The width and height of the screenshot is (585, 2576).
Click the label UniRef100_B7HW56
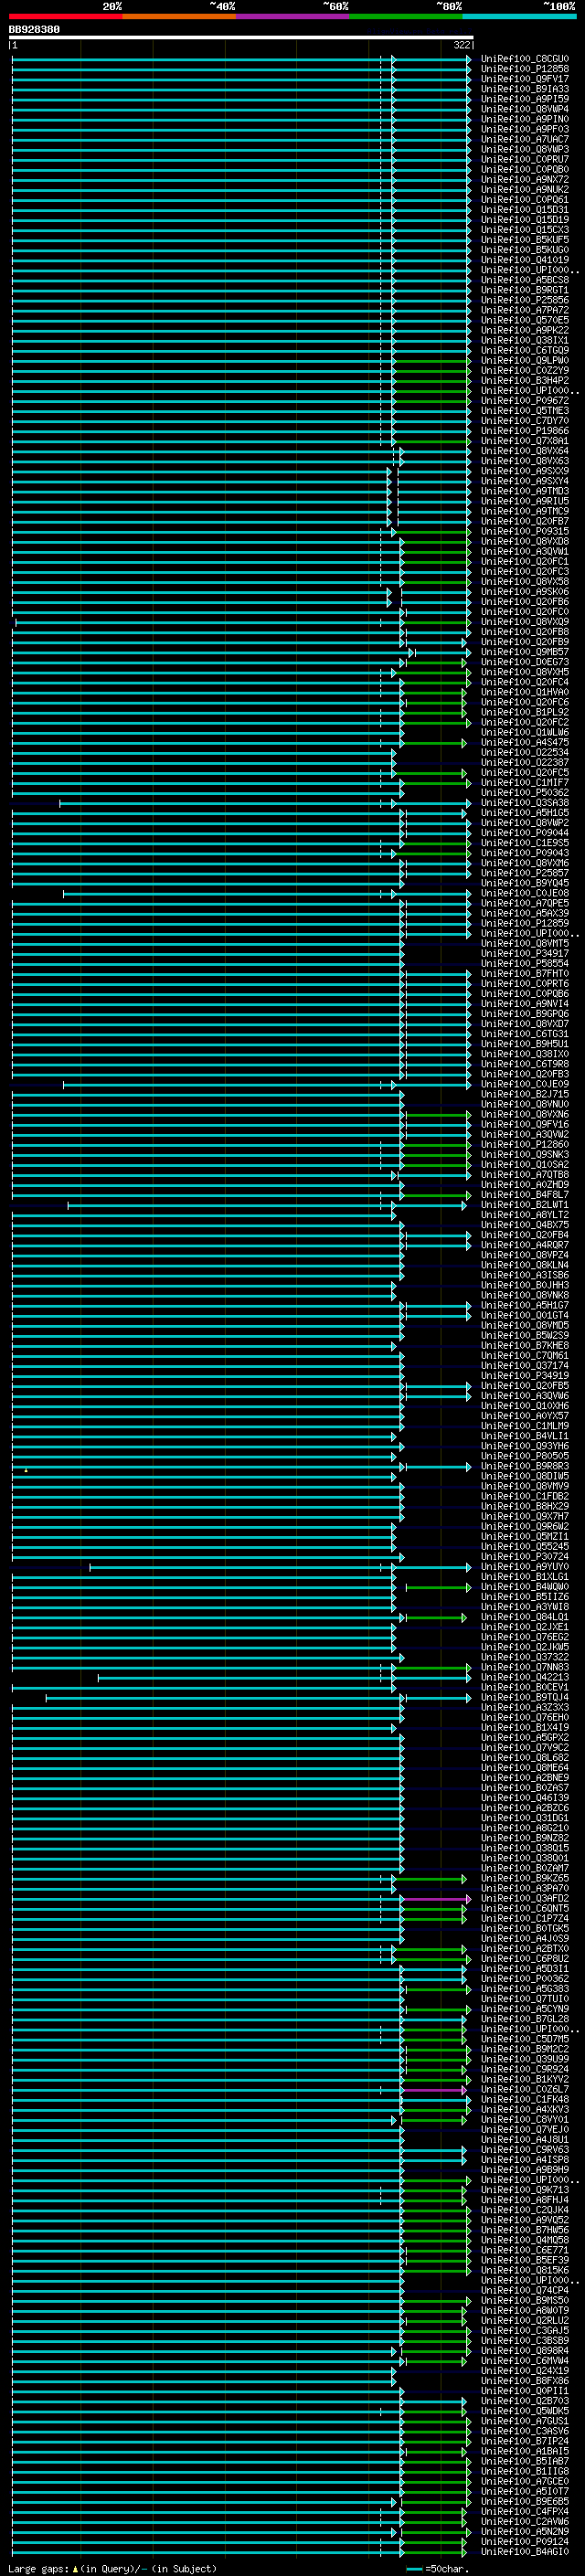click(x=524, y=2229)
